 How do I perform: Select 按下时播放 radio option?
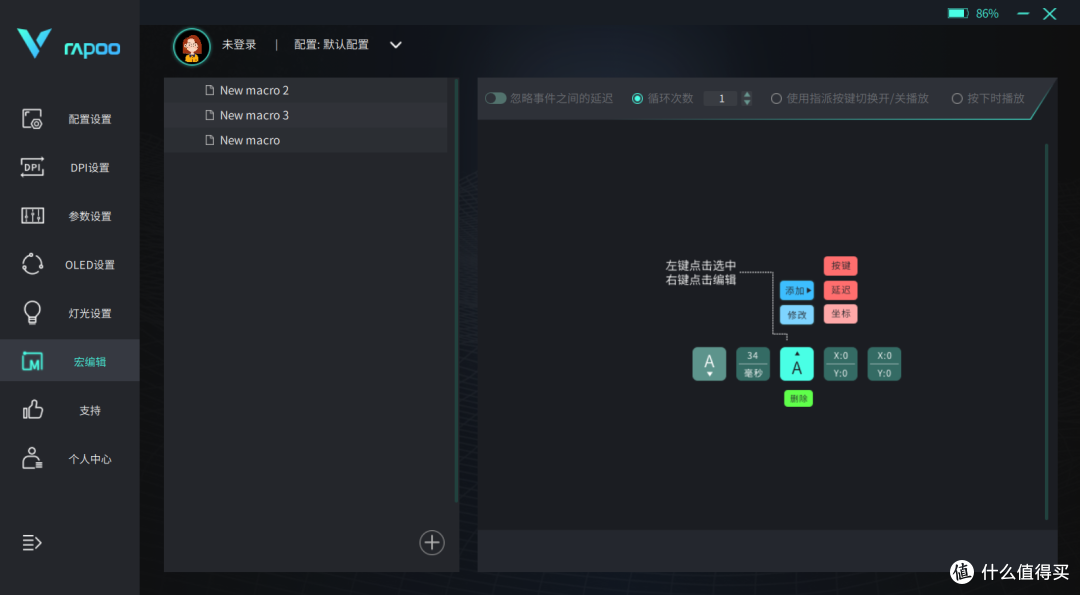pos(957,98)
